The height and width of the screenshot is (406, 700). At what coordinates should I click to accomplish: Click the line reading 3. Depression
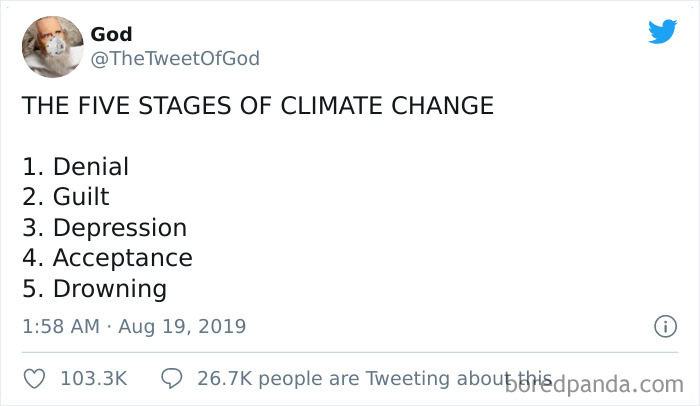click(104, 228)
